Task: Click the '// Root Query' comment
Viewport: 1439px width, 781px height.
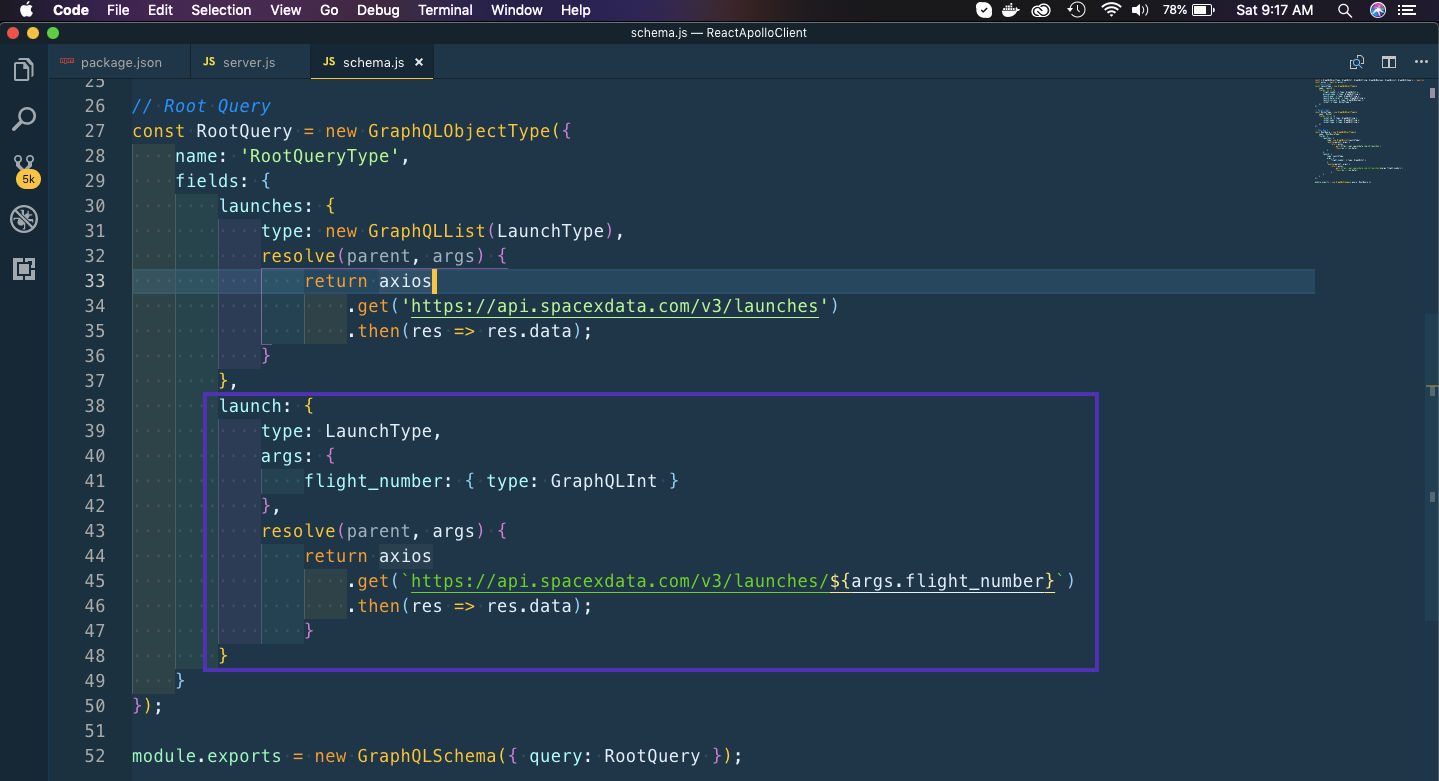Action: coord(201,106)
